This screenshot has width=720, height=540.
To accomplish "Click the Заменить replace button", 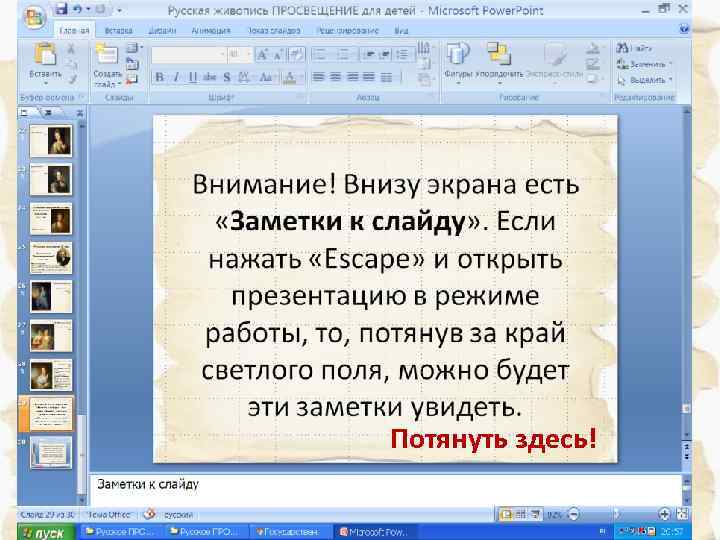I will coord(644,64).
